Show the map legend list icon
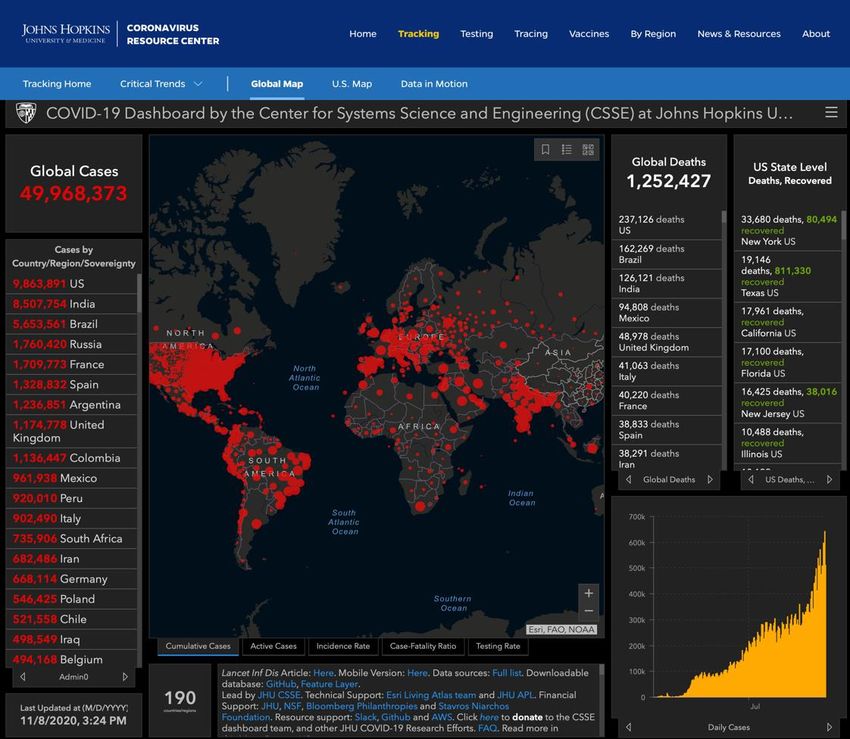The height and width of the screenshot is (739, 850). coord(566,149)
